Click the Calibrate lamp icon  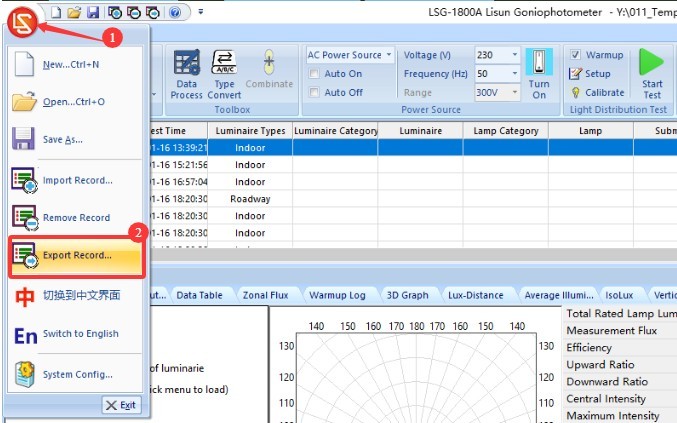576,92
